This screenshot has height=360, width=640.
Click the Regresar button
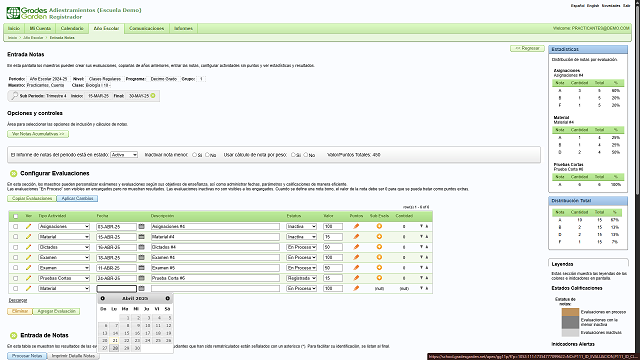(x=527, y=48)
